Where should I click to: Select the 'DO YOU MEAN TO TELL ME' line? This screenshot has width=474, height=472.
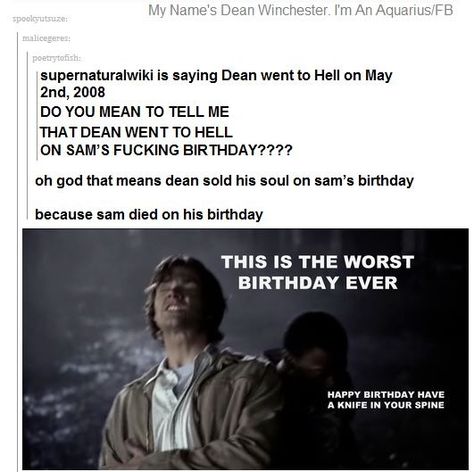135,112
